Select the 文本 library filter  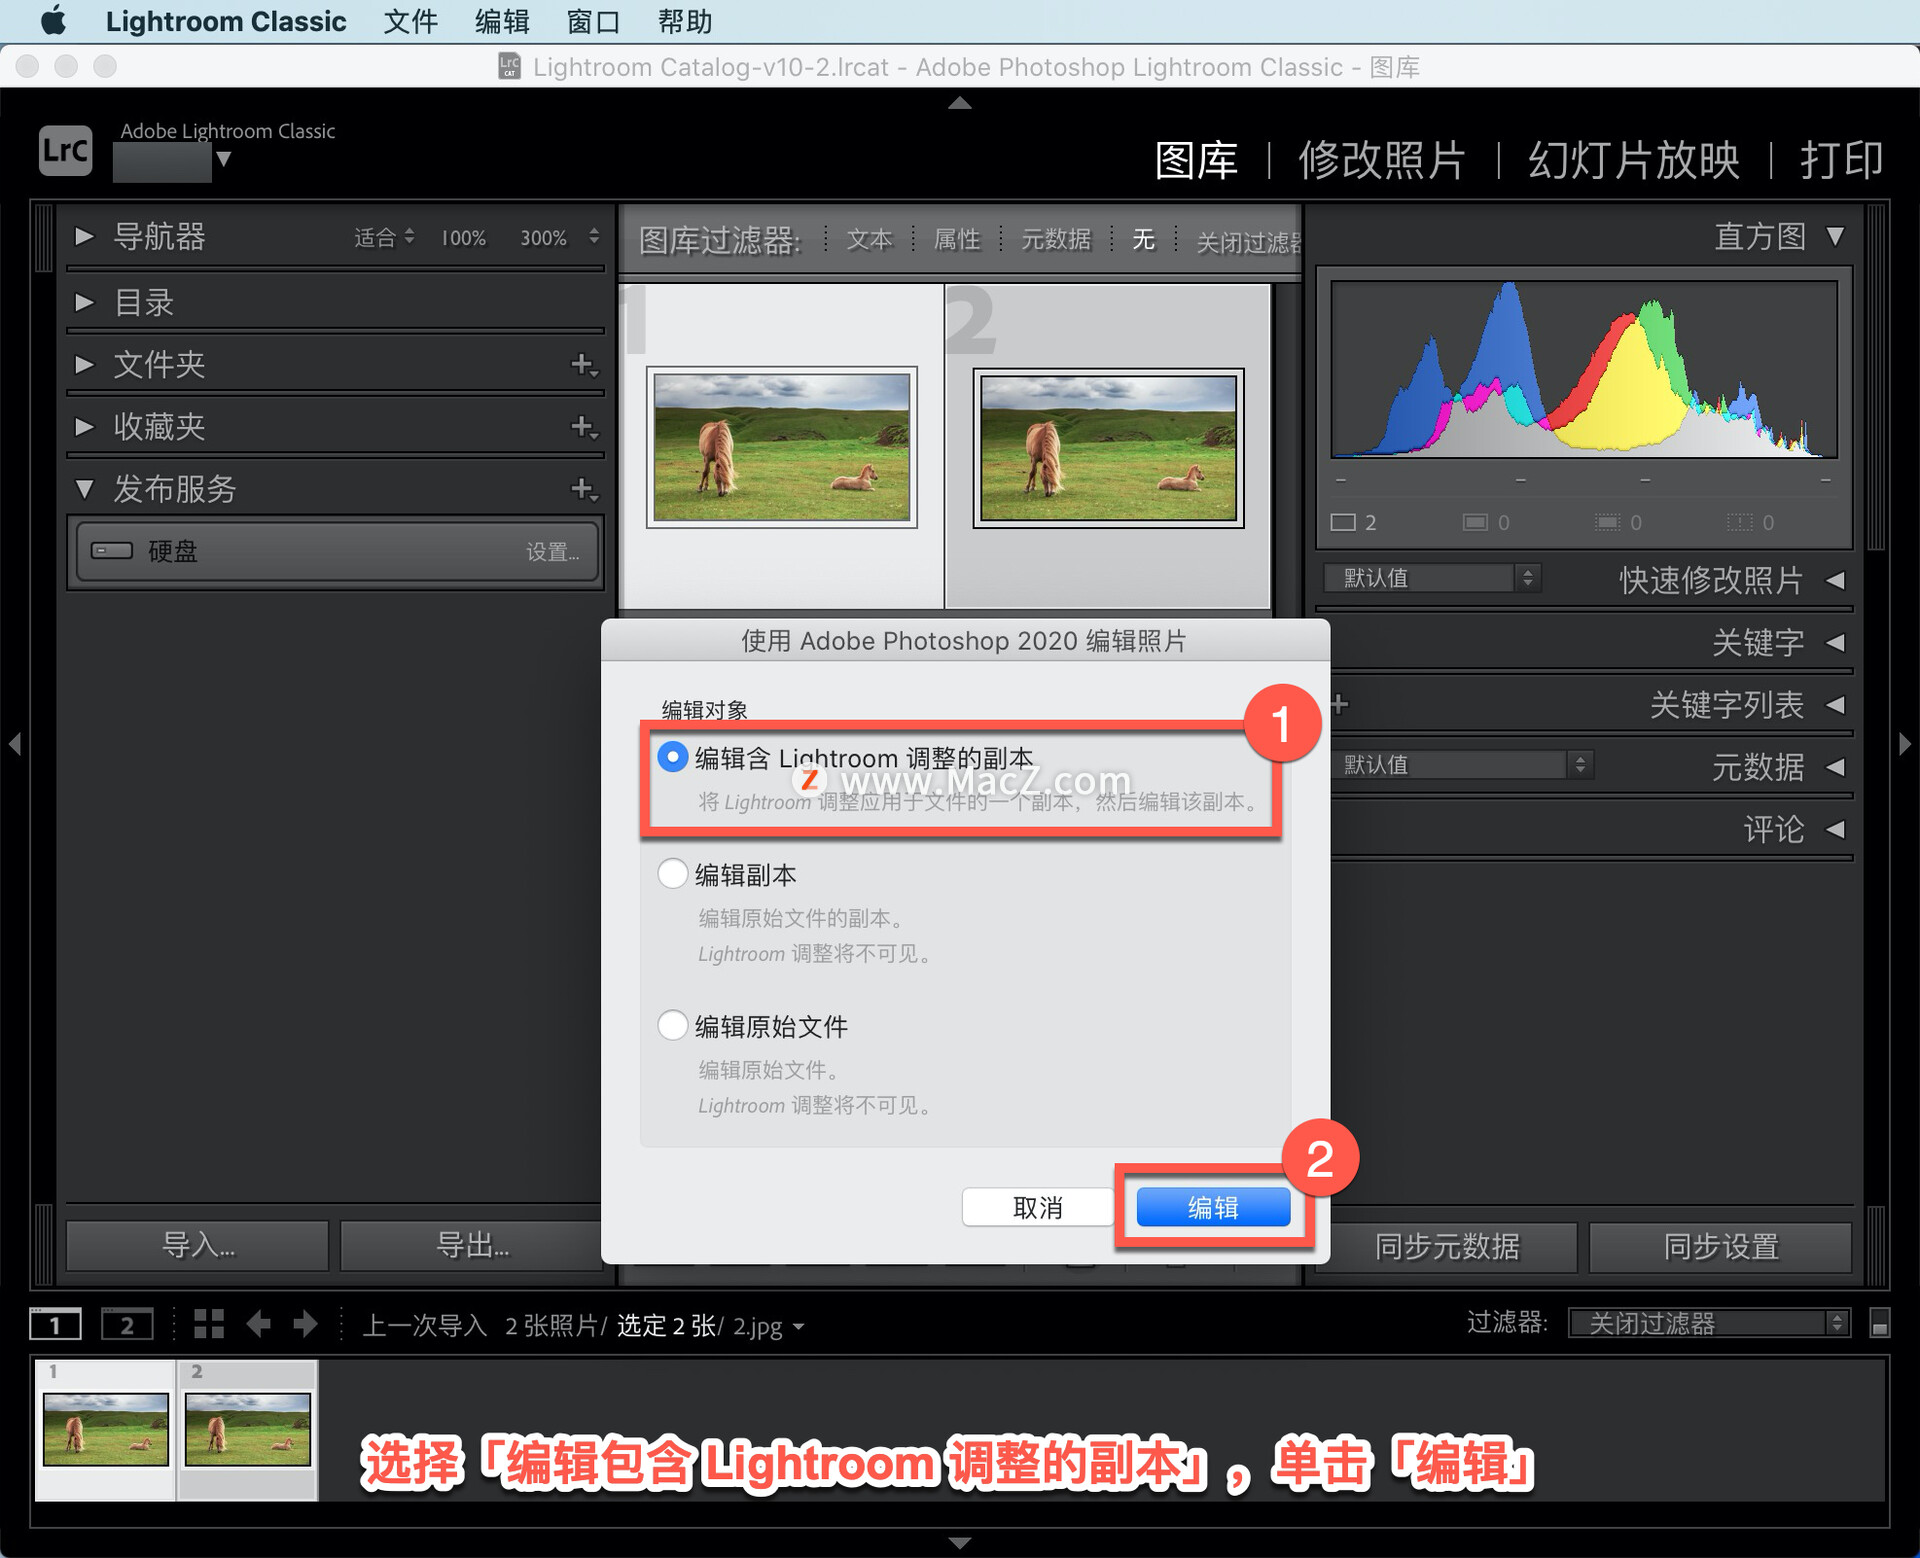[869, 239]
